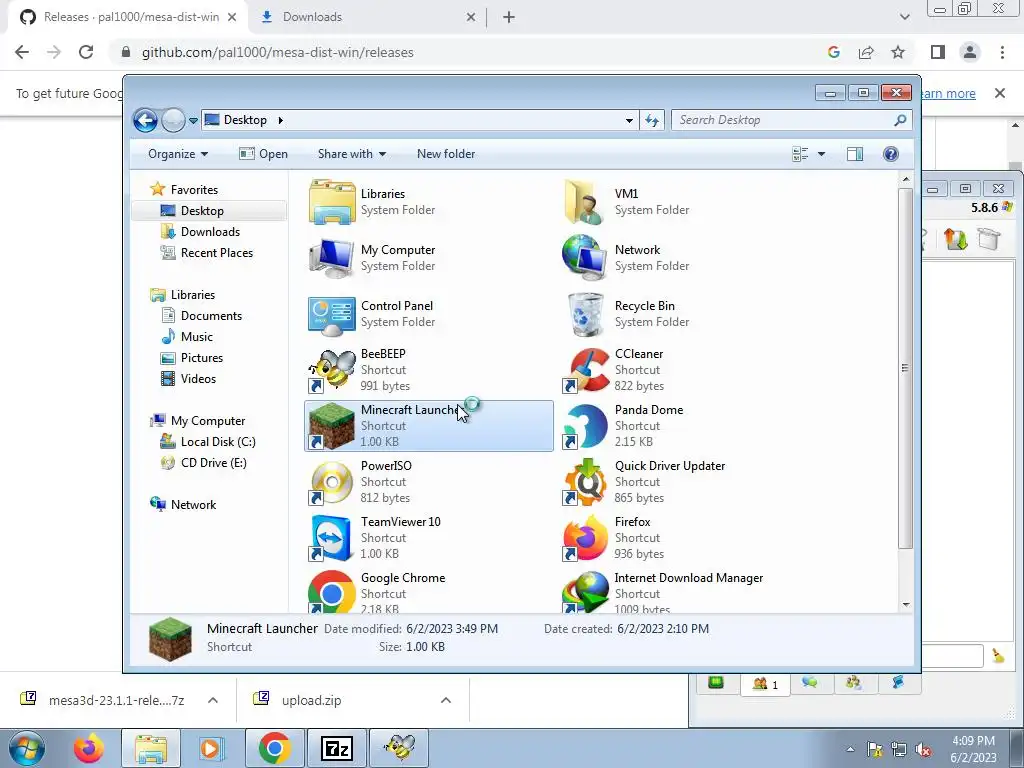
Task: Open BeeBEEP from the taskbar
Action: point(399,748)
